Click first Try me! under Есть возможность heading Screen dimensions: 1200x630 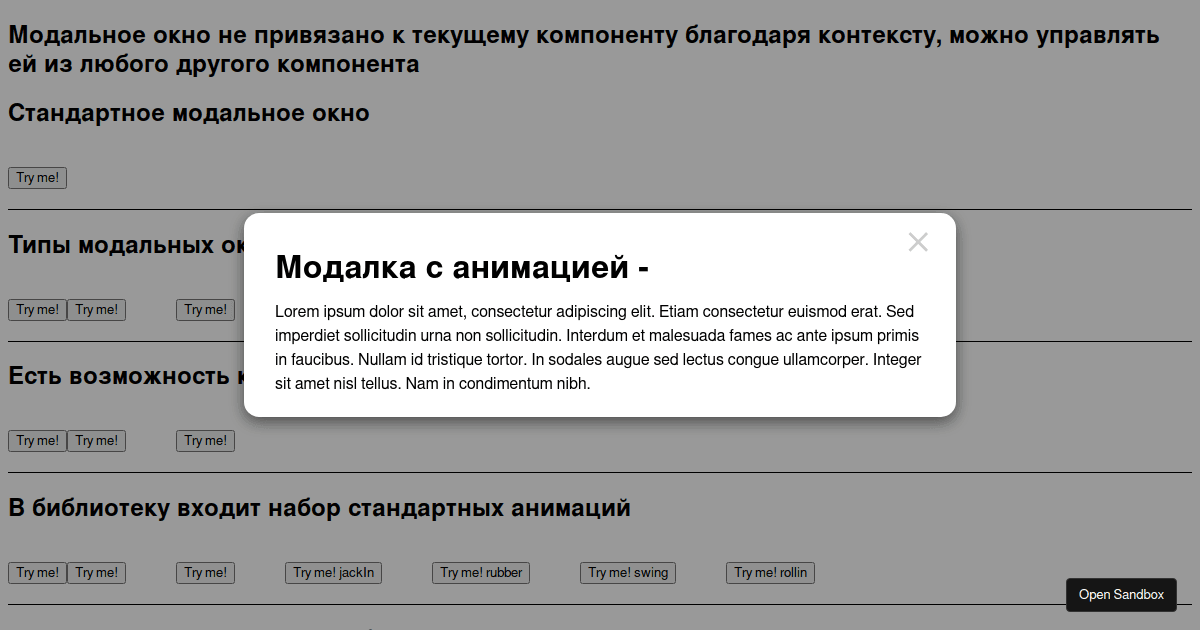pyautogui.click(x=37, y=441)
